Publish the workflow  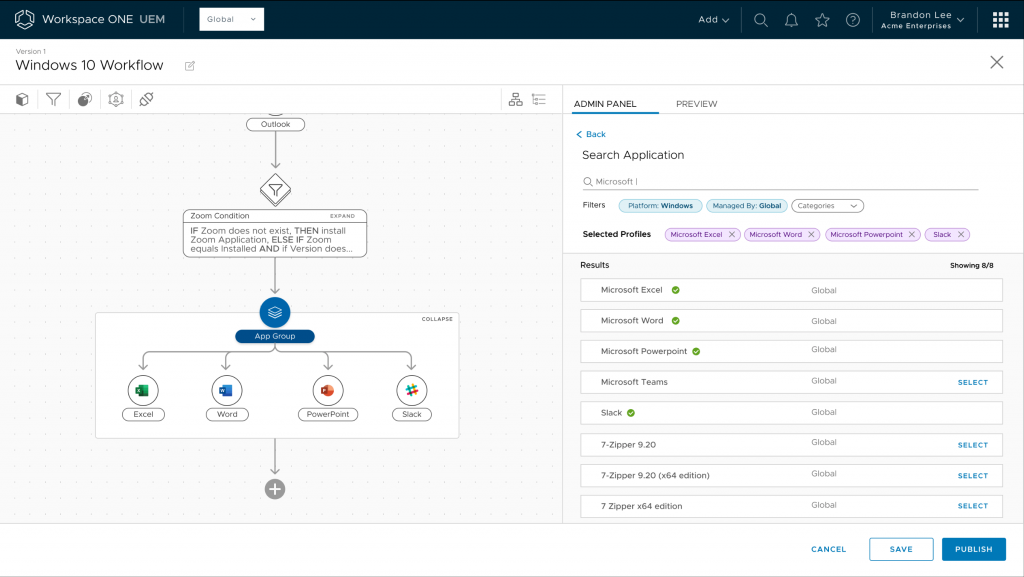click(x=973, y=549)
